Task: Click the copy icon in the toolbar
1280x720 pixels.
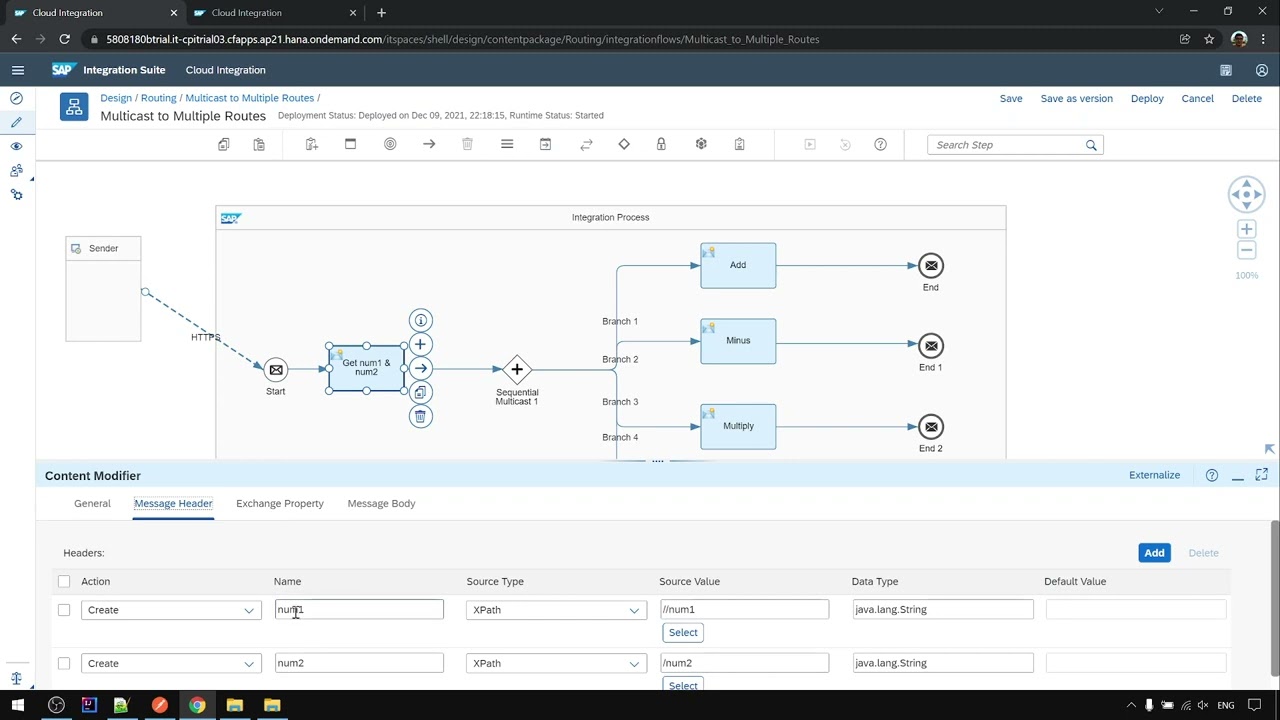Action: click(224, 145)
